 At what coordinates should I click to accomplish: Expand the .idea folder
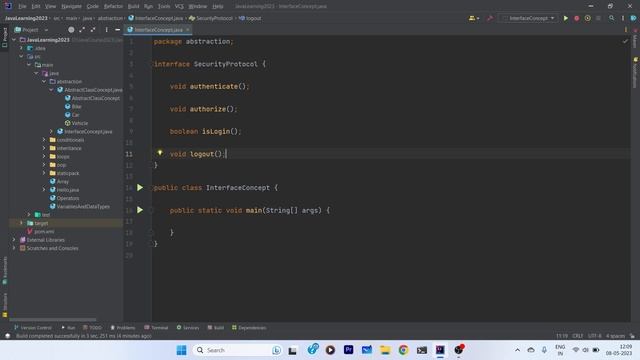click(21, 48)
